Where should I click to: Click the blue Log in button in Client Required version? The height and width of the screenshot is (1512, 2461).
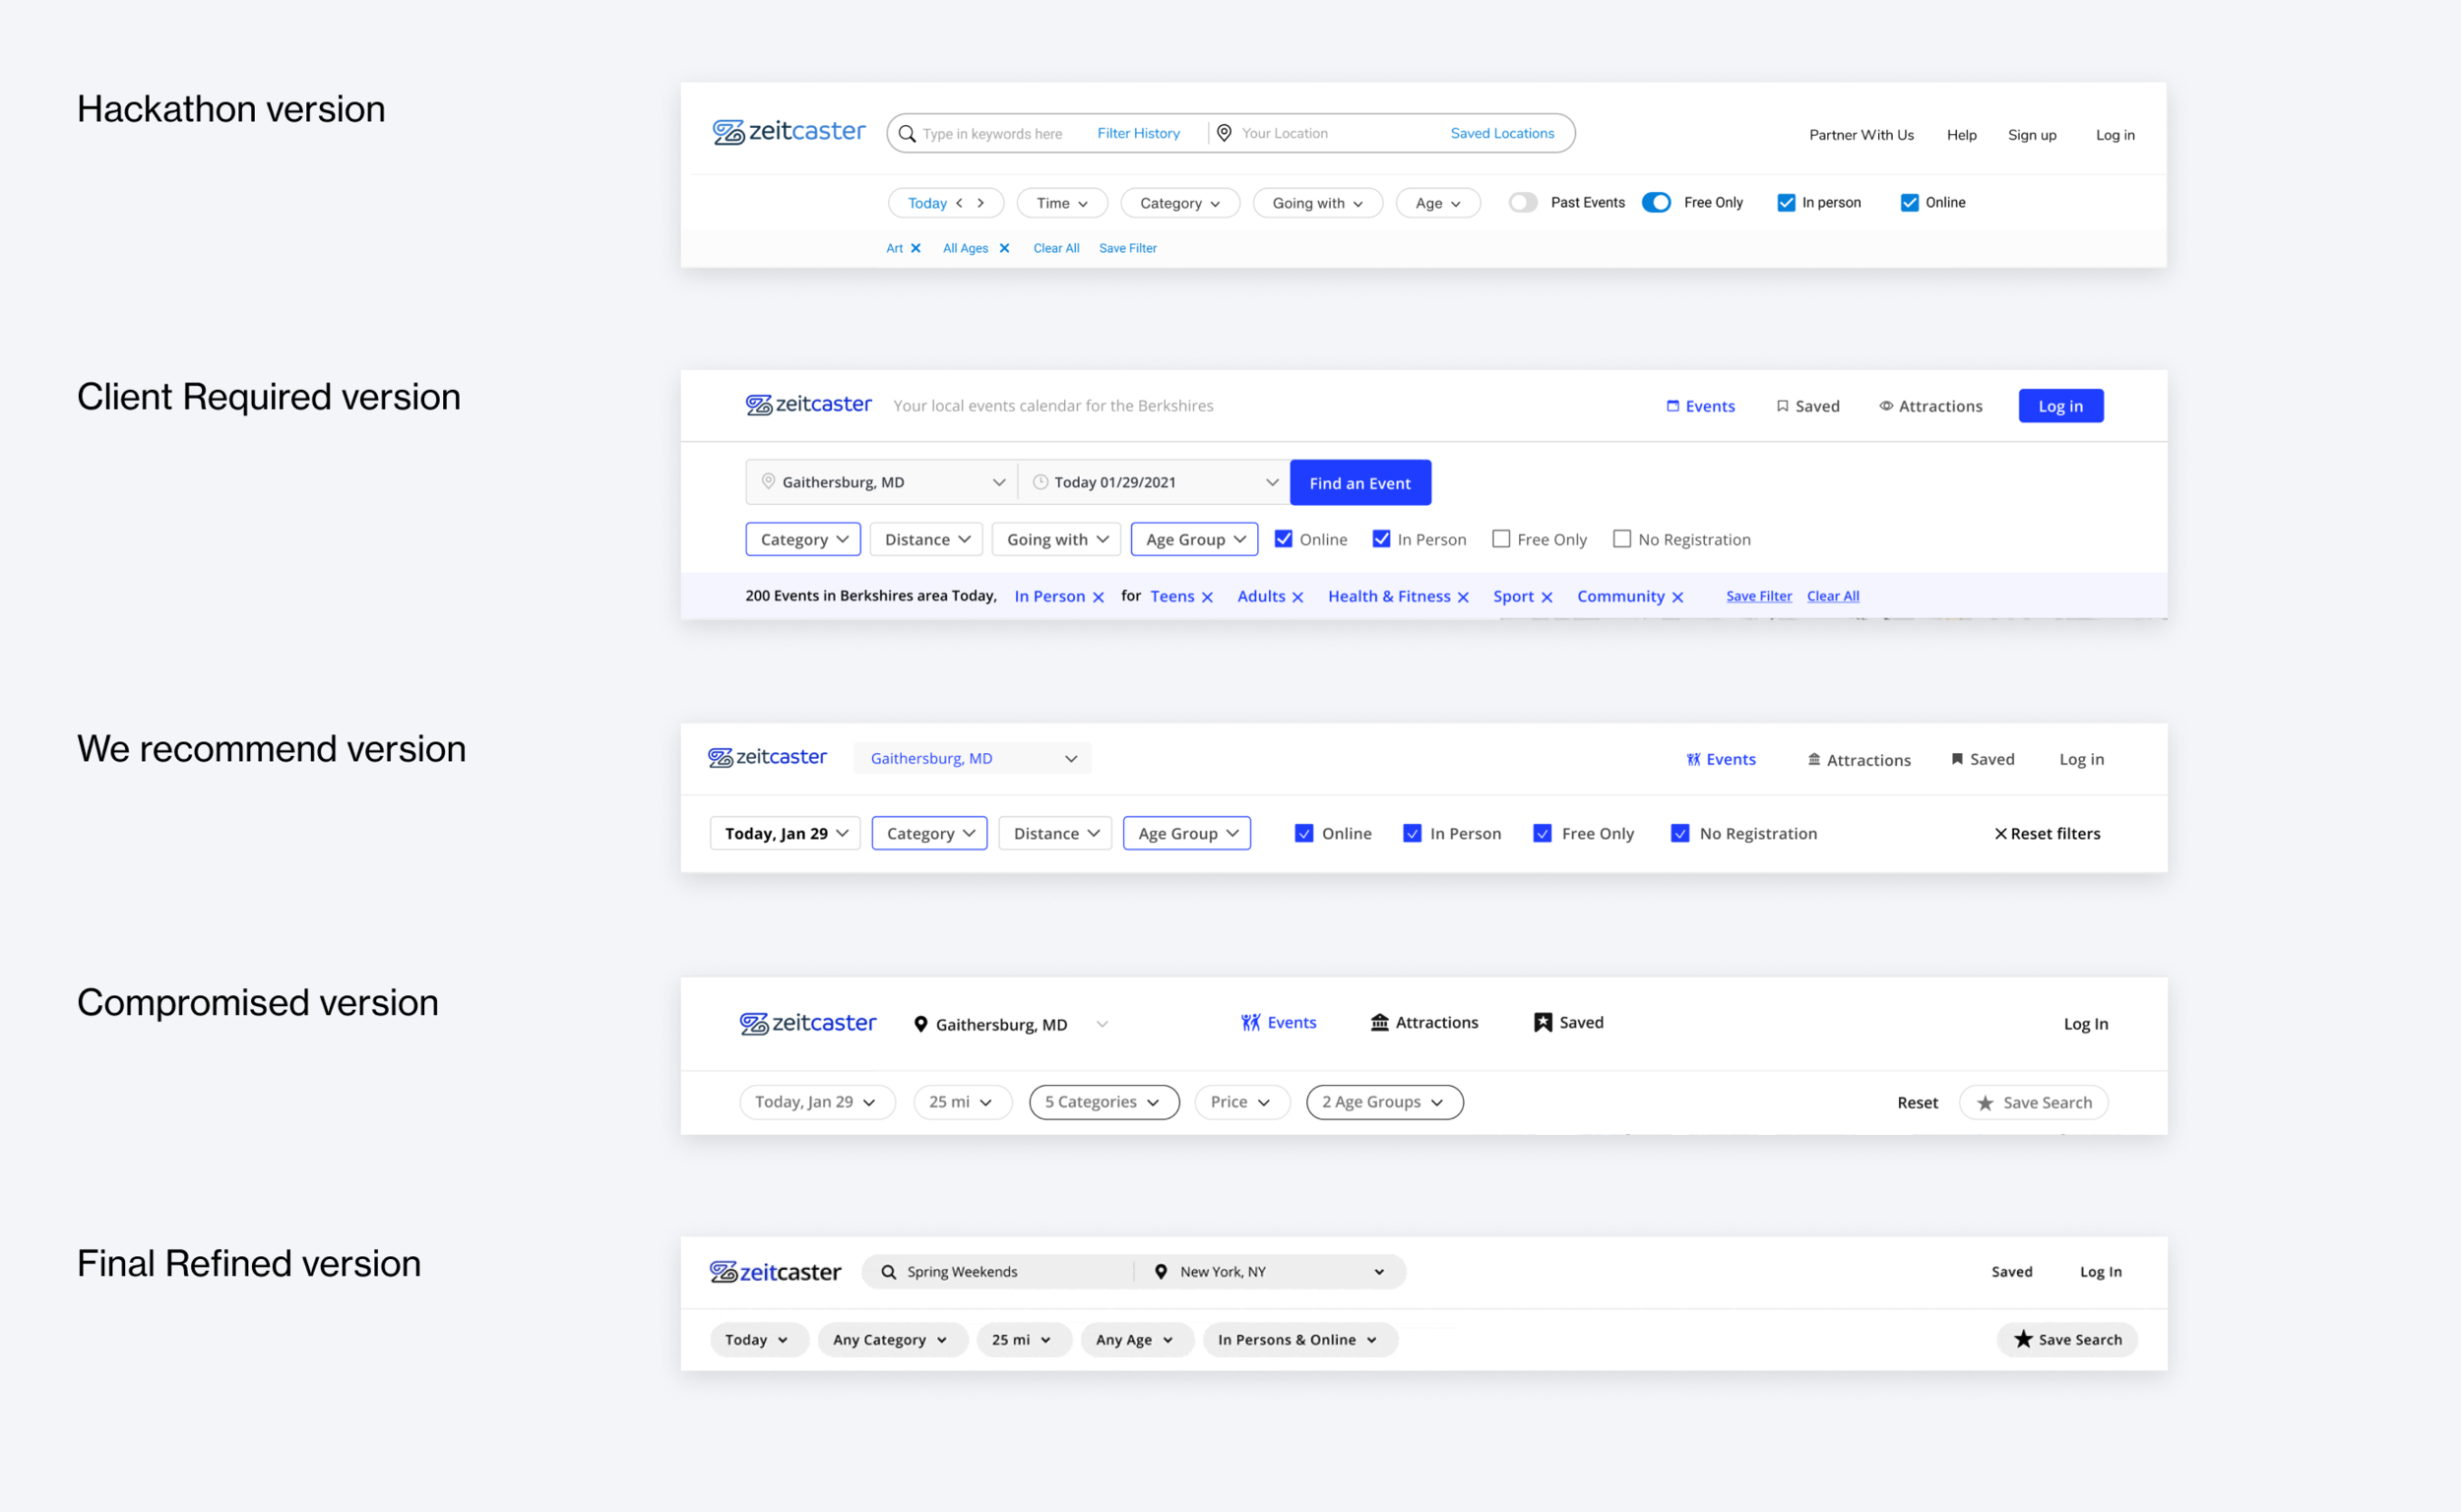tap(2060, 406)
